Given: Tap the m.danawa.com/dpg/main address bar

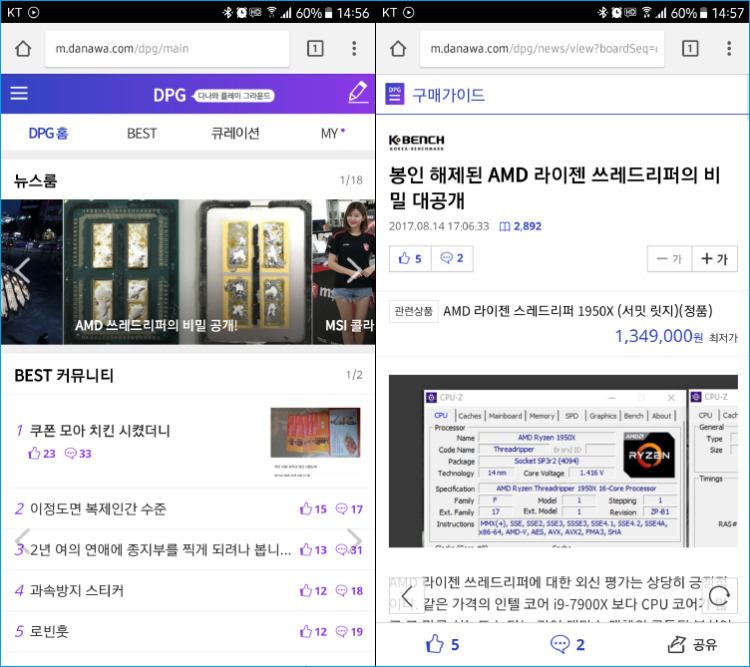Looking at the screenshot, I should pyautogui.click(x=167, y=48).
